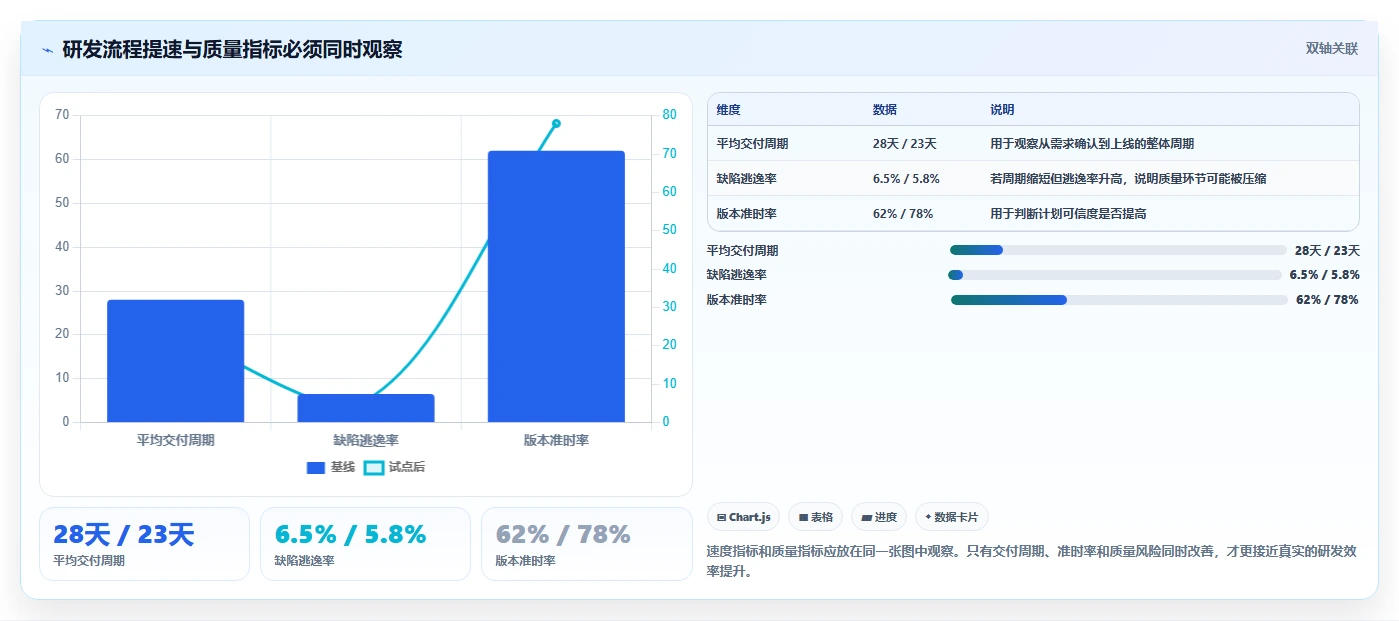Click the 说明 table column header

1002,110
